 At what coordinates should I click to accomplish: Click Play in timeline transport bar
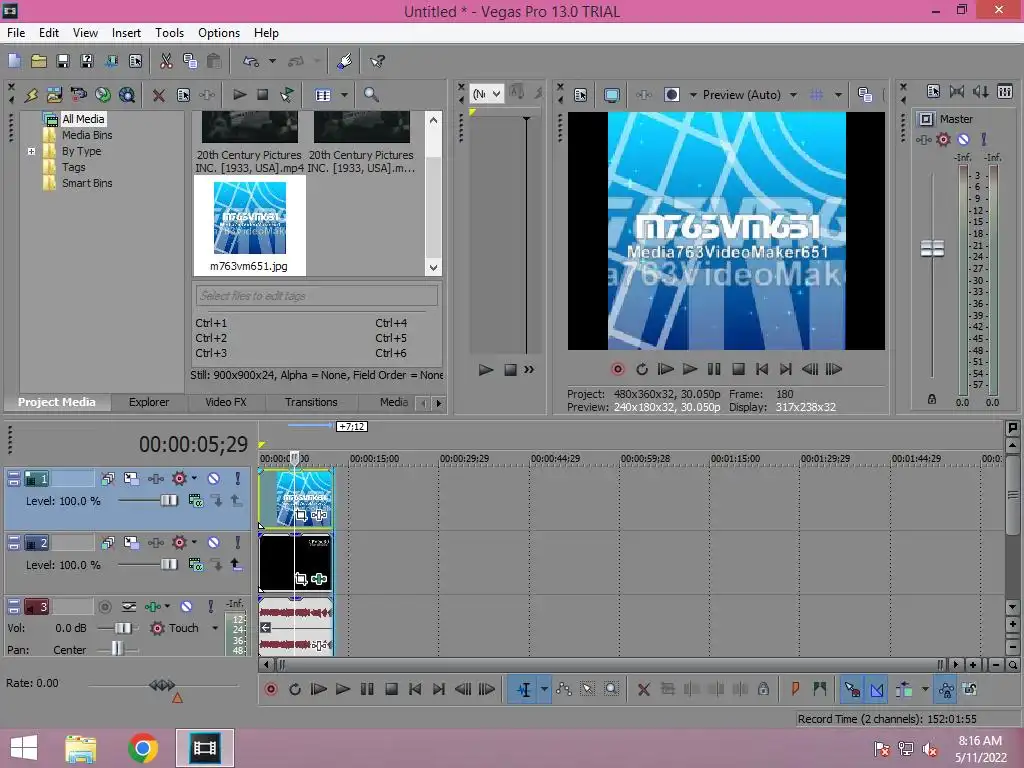(x=342, y=690)
